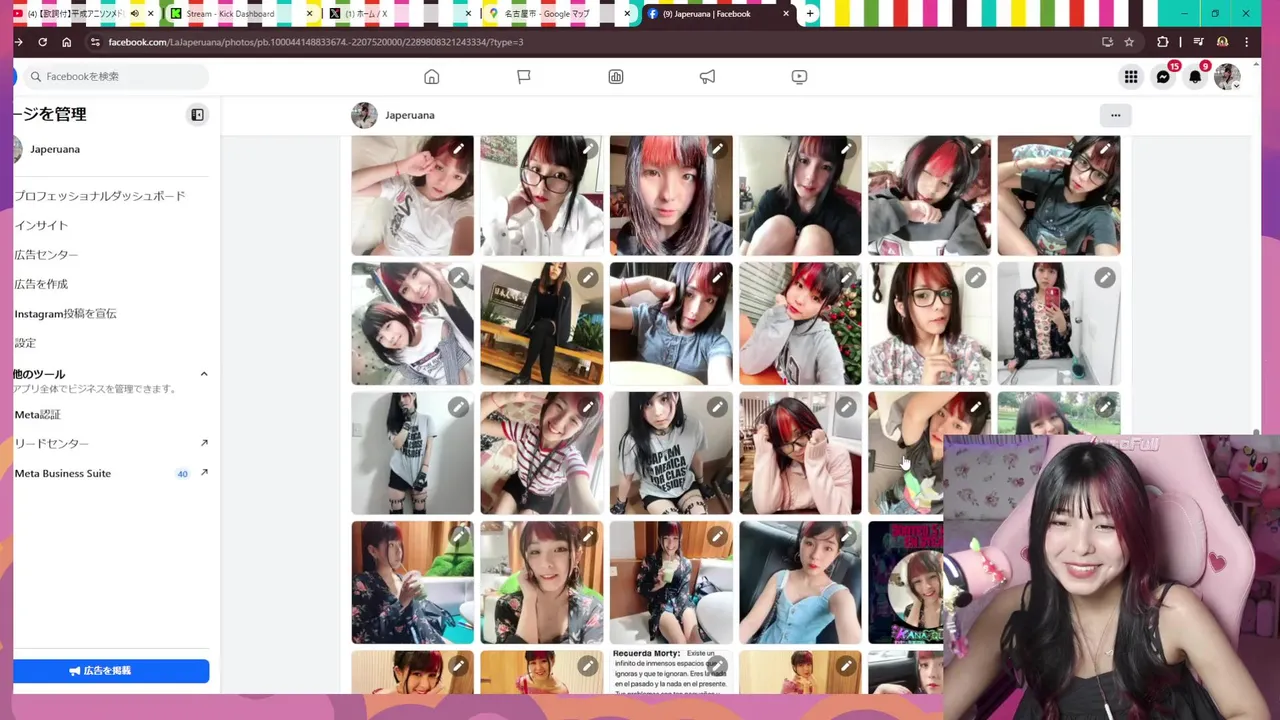The width and height of the screenshot is (1280, 720).
Task: Open the Recuerda Morty text post thumbnail
Action: [x=670, y=672]
